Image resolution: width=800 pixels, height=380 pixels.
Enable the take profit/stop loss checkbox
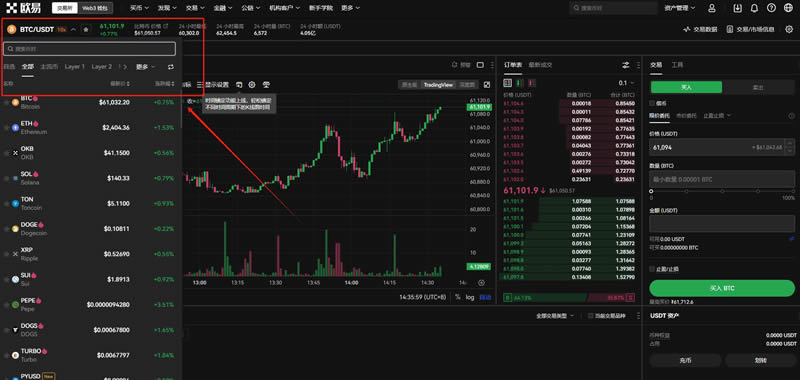coord(653,269)
